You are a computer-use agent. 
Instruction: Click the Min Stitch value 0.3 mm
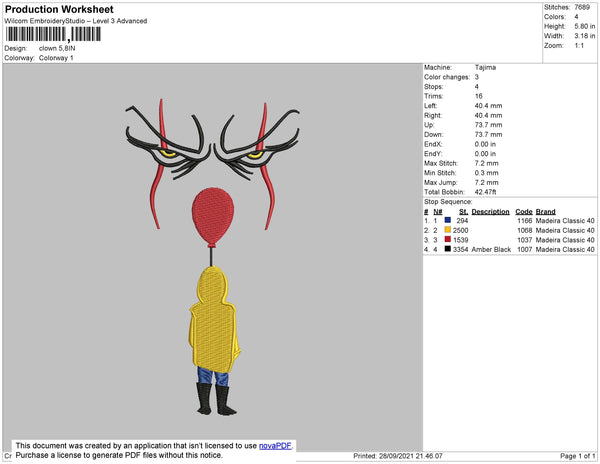coord(486,173)
